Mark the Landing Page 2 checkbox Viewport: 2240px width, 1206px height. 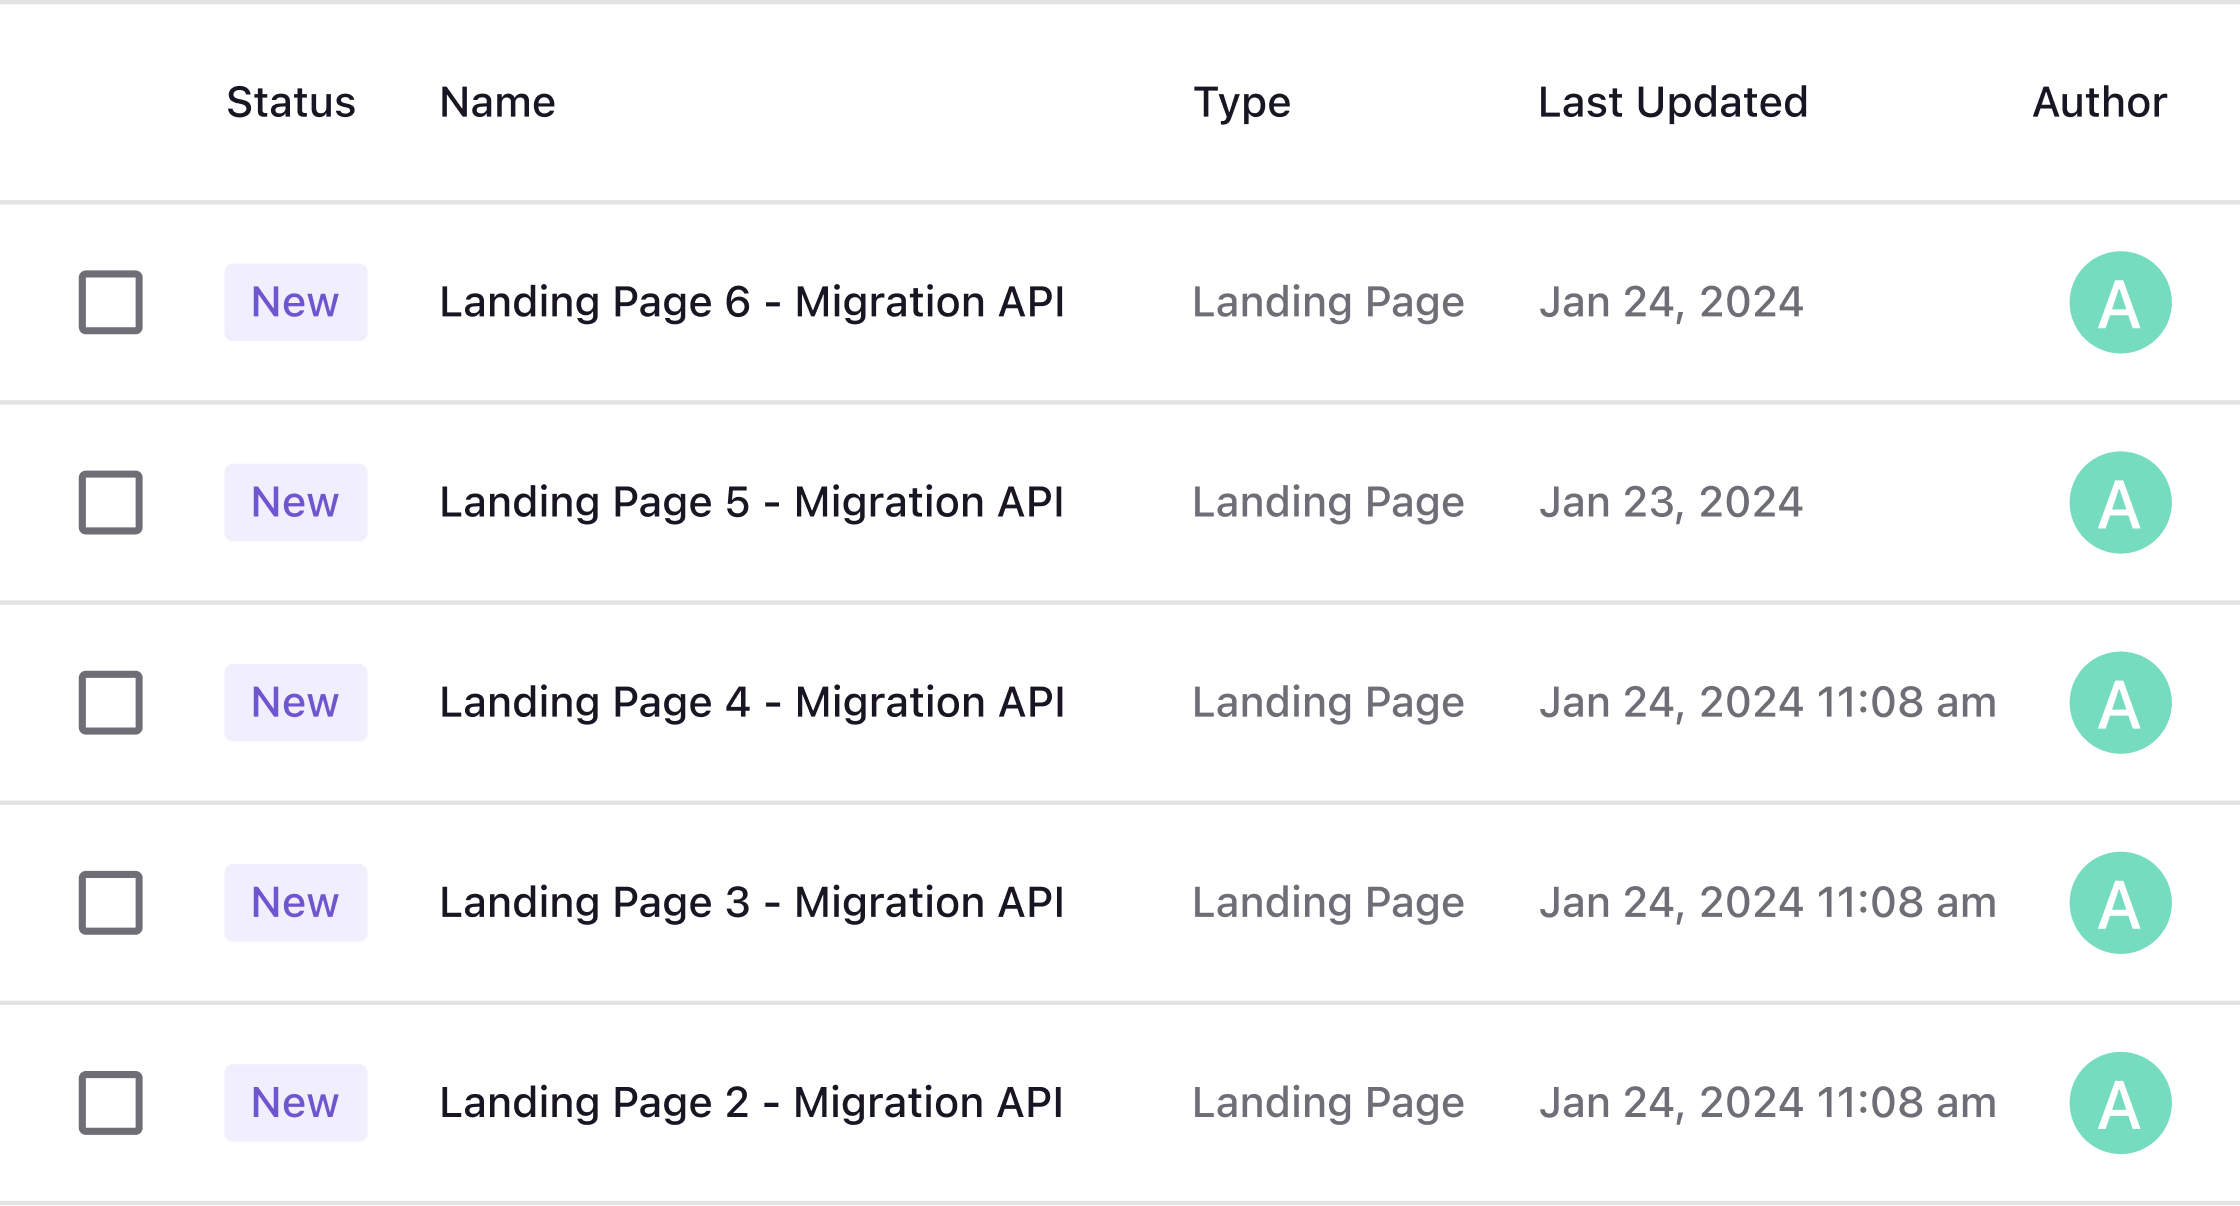111,1102
